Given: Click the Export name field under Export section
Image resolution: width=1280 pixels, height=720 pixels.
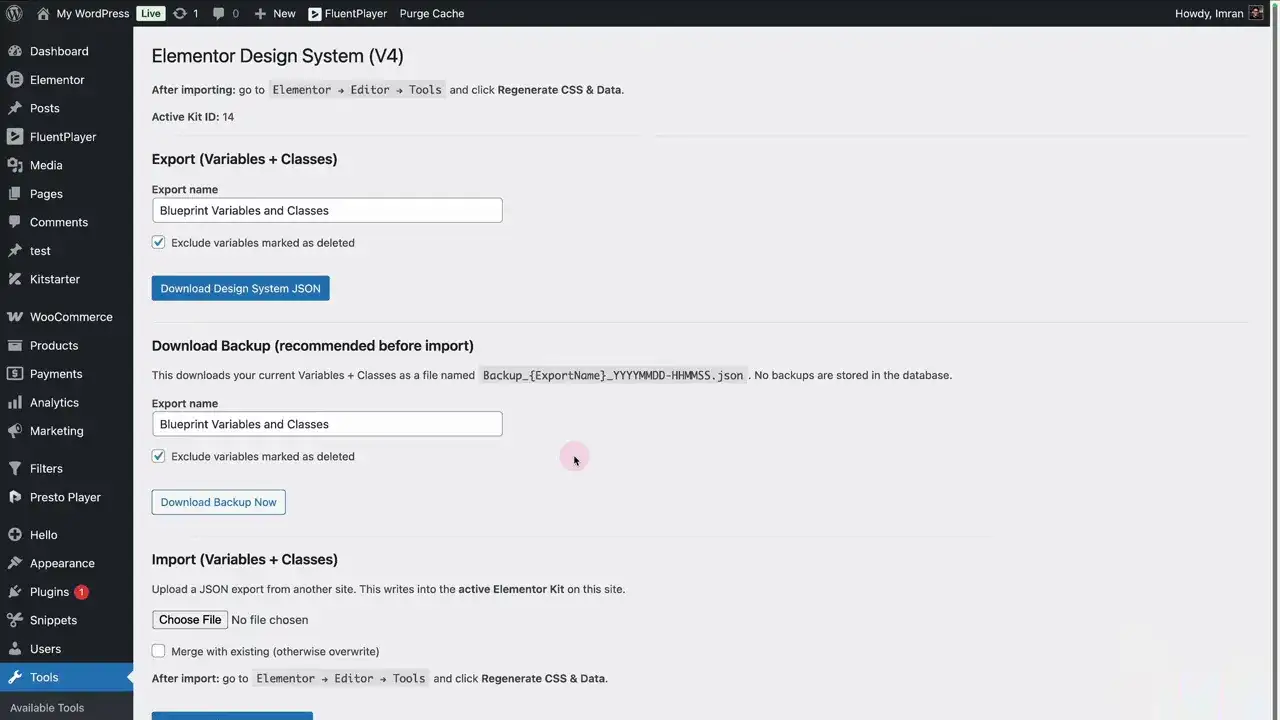Looking at the screenshot, I should (x=327, y=210).
